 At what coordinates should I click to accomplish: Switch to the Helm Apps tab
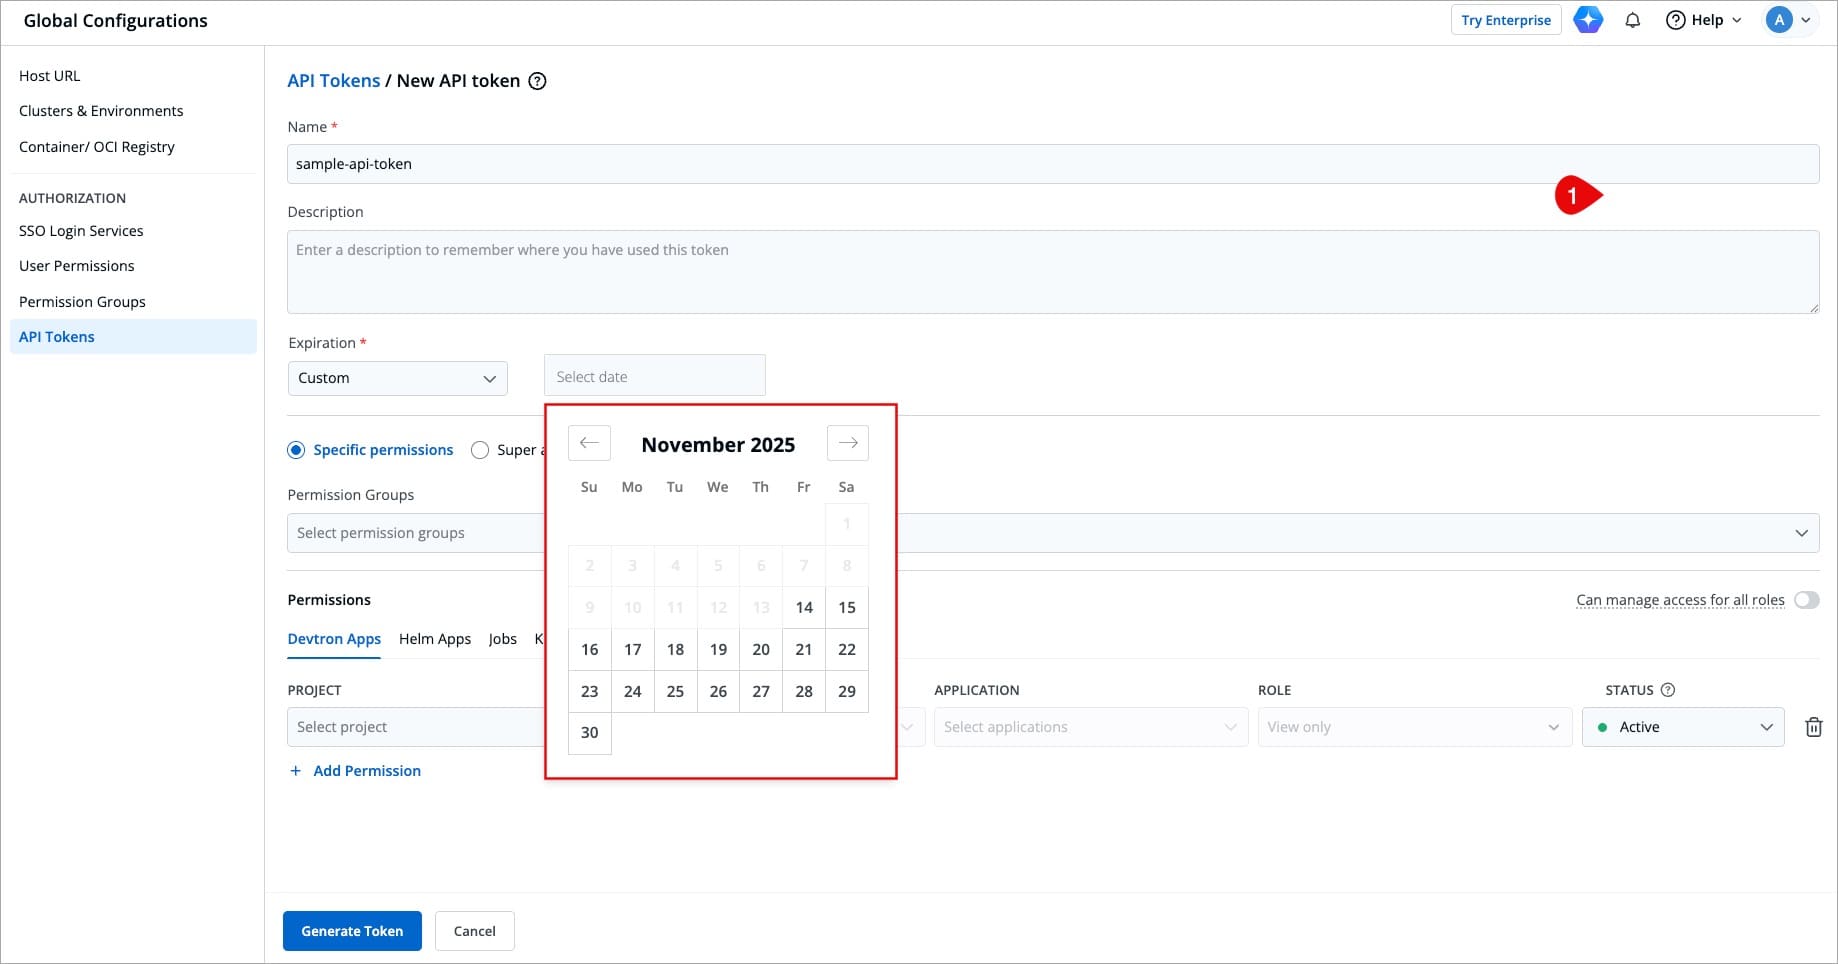click(434, 639)
